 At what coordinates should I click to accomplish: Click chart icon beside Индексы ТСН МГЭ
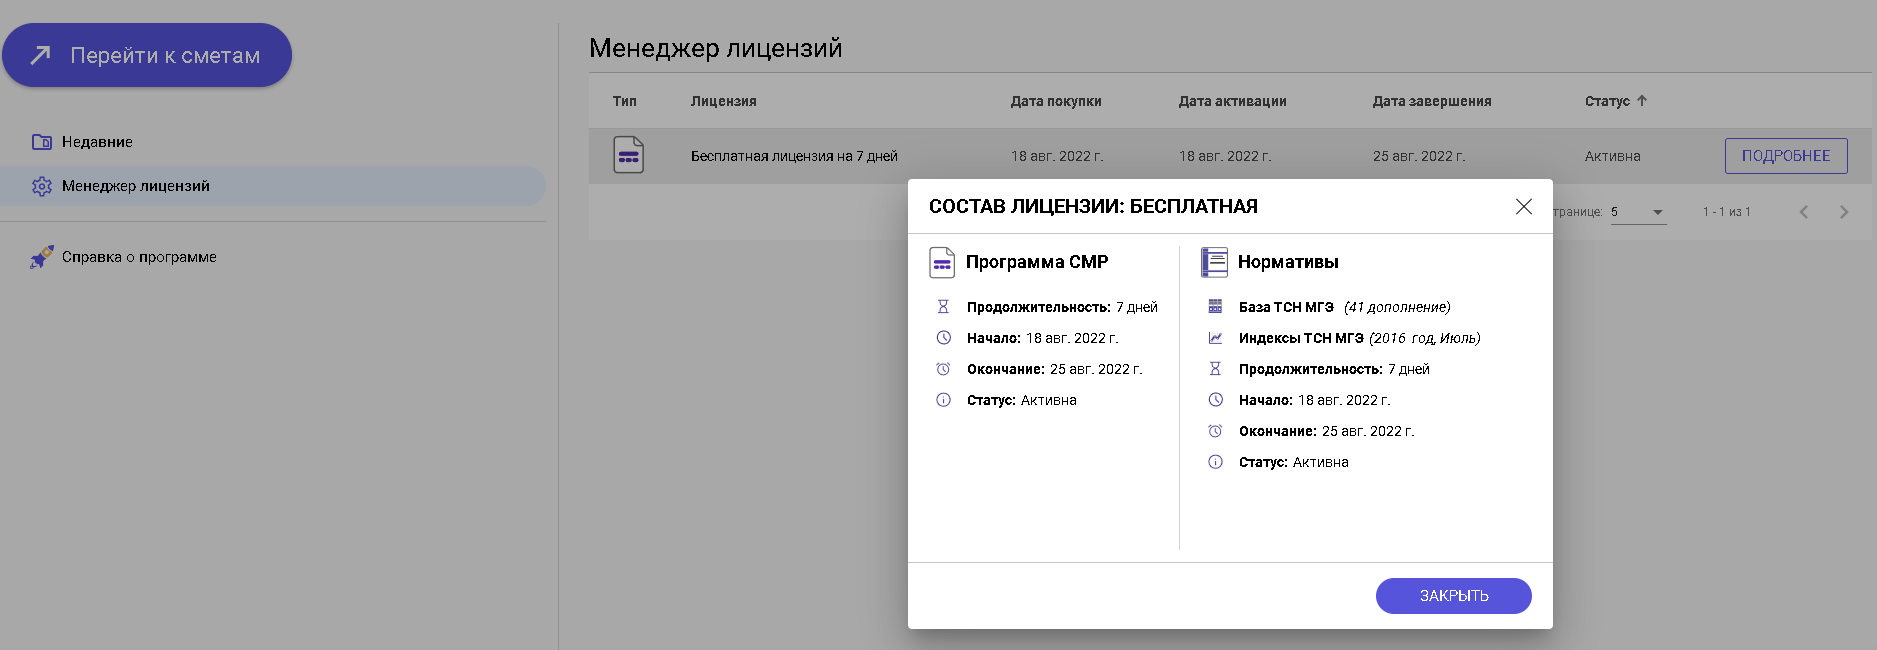[1215, 338]
